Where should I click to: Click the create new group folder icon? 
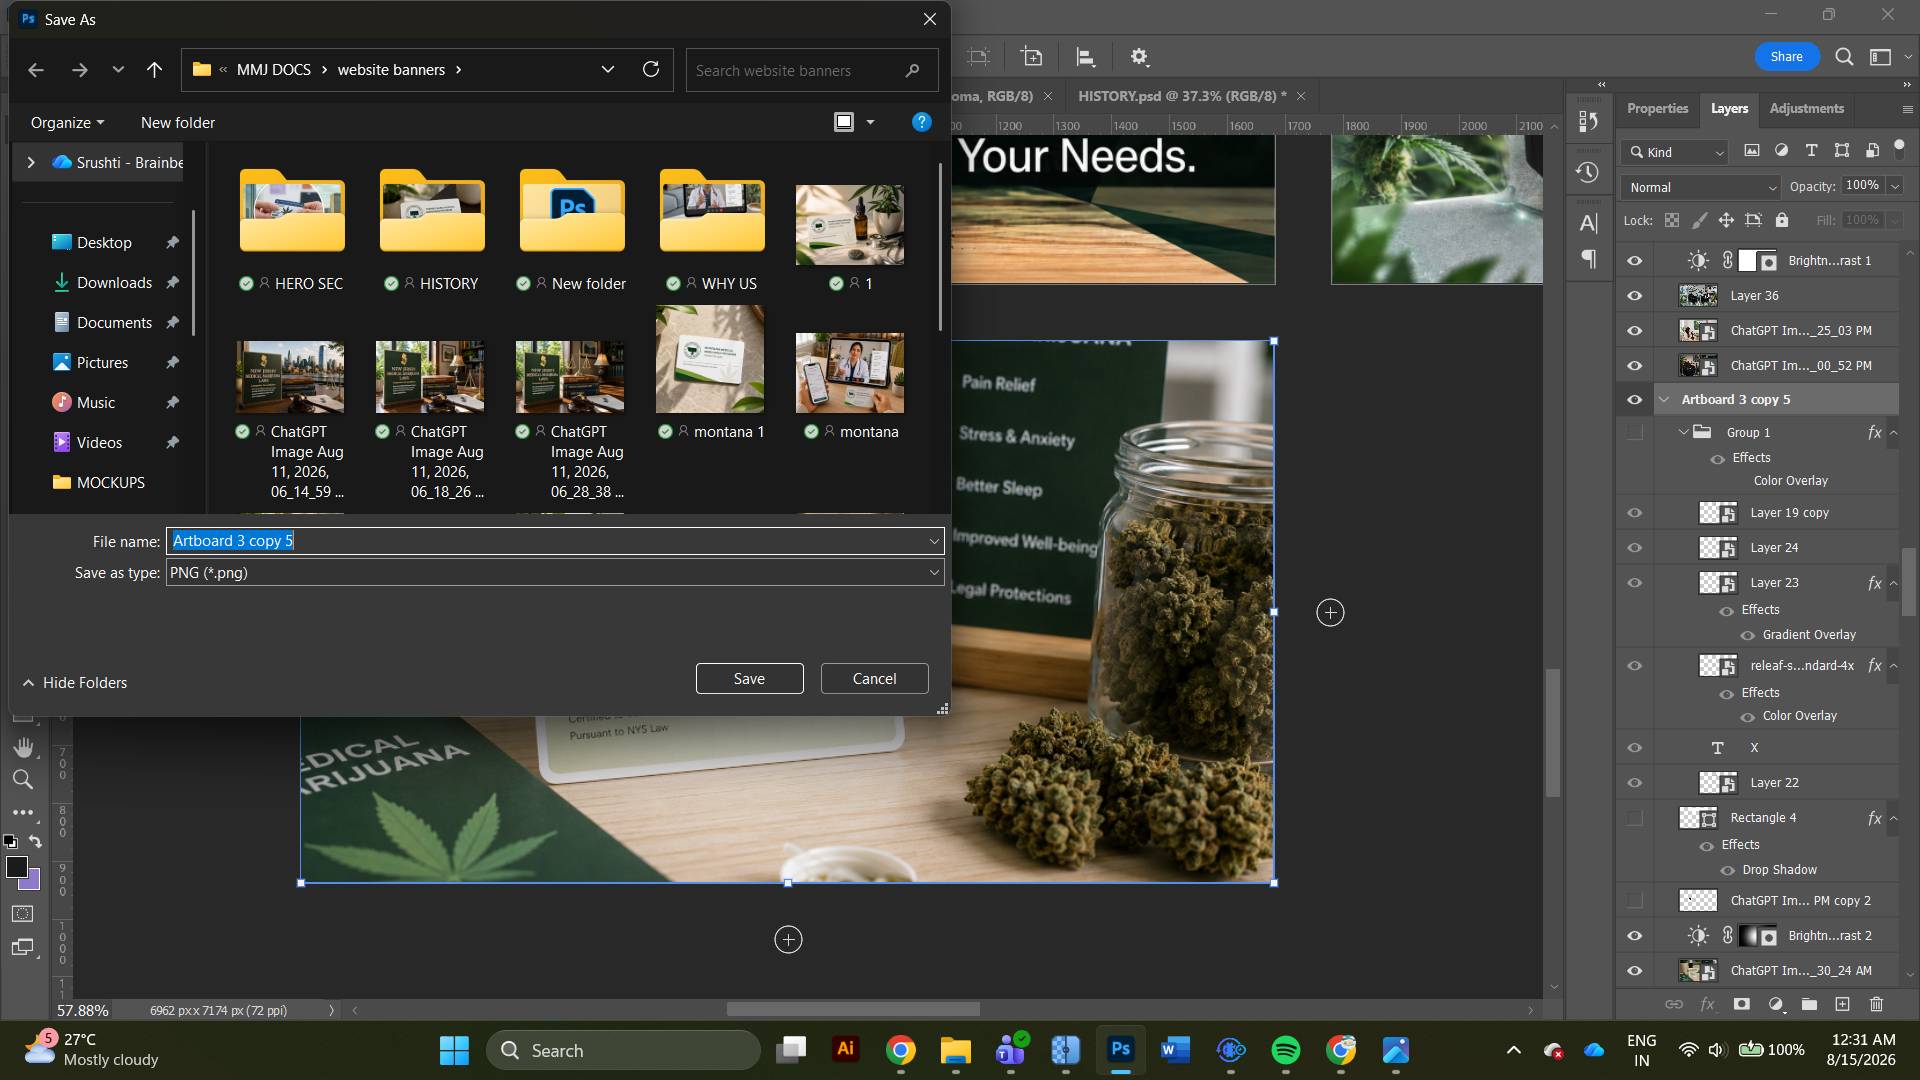pyautogui.click(x=1809, y=1004)
